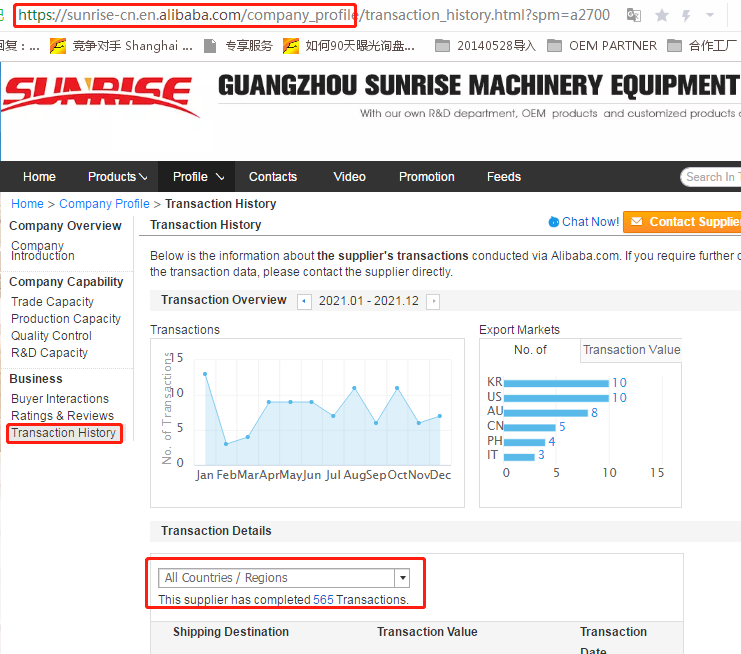
Task: Open the Feeds tab
Action: pos(504,177)
